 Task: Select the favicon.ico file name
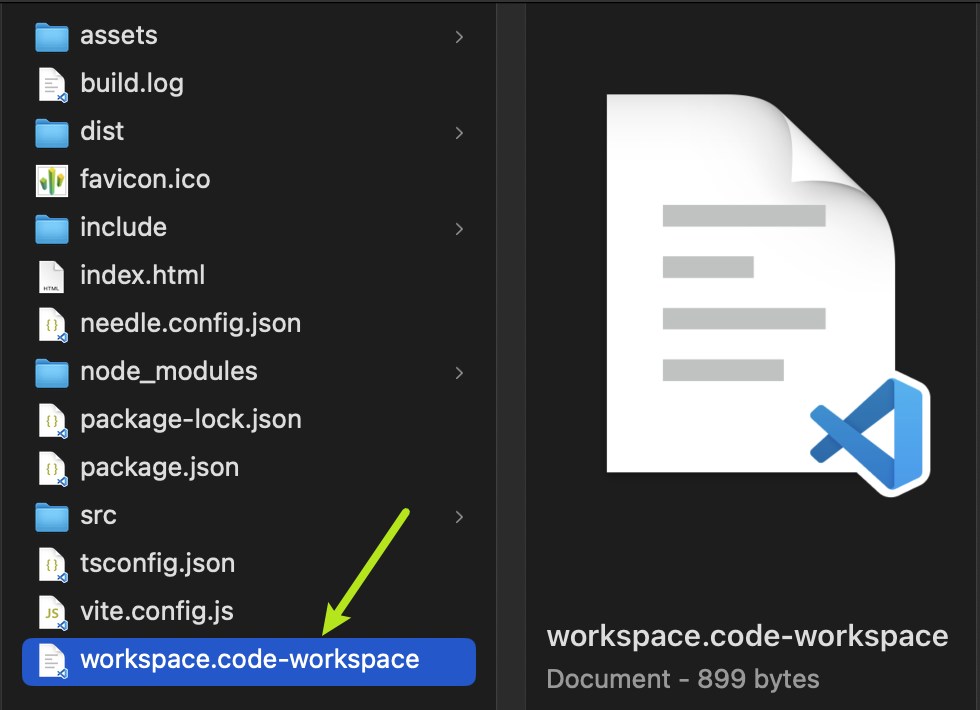pyautogui.click(x=145, y=179)
